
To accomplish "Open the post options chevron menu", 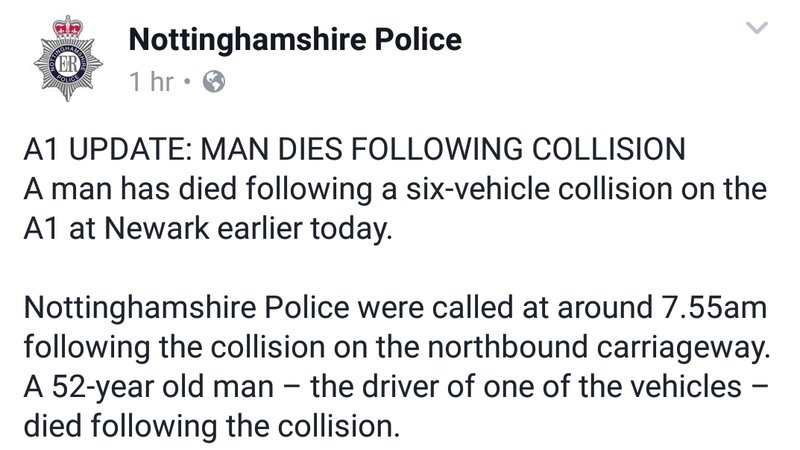I will click(760, 31).
